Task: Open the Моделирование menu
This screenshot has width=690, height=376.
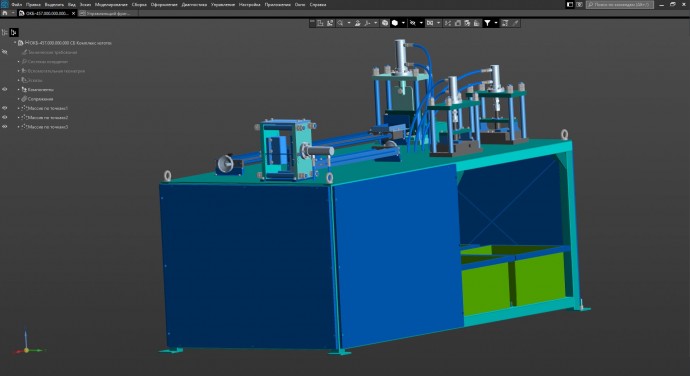Action: point(111,4)
